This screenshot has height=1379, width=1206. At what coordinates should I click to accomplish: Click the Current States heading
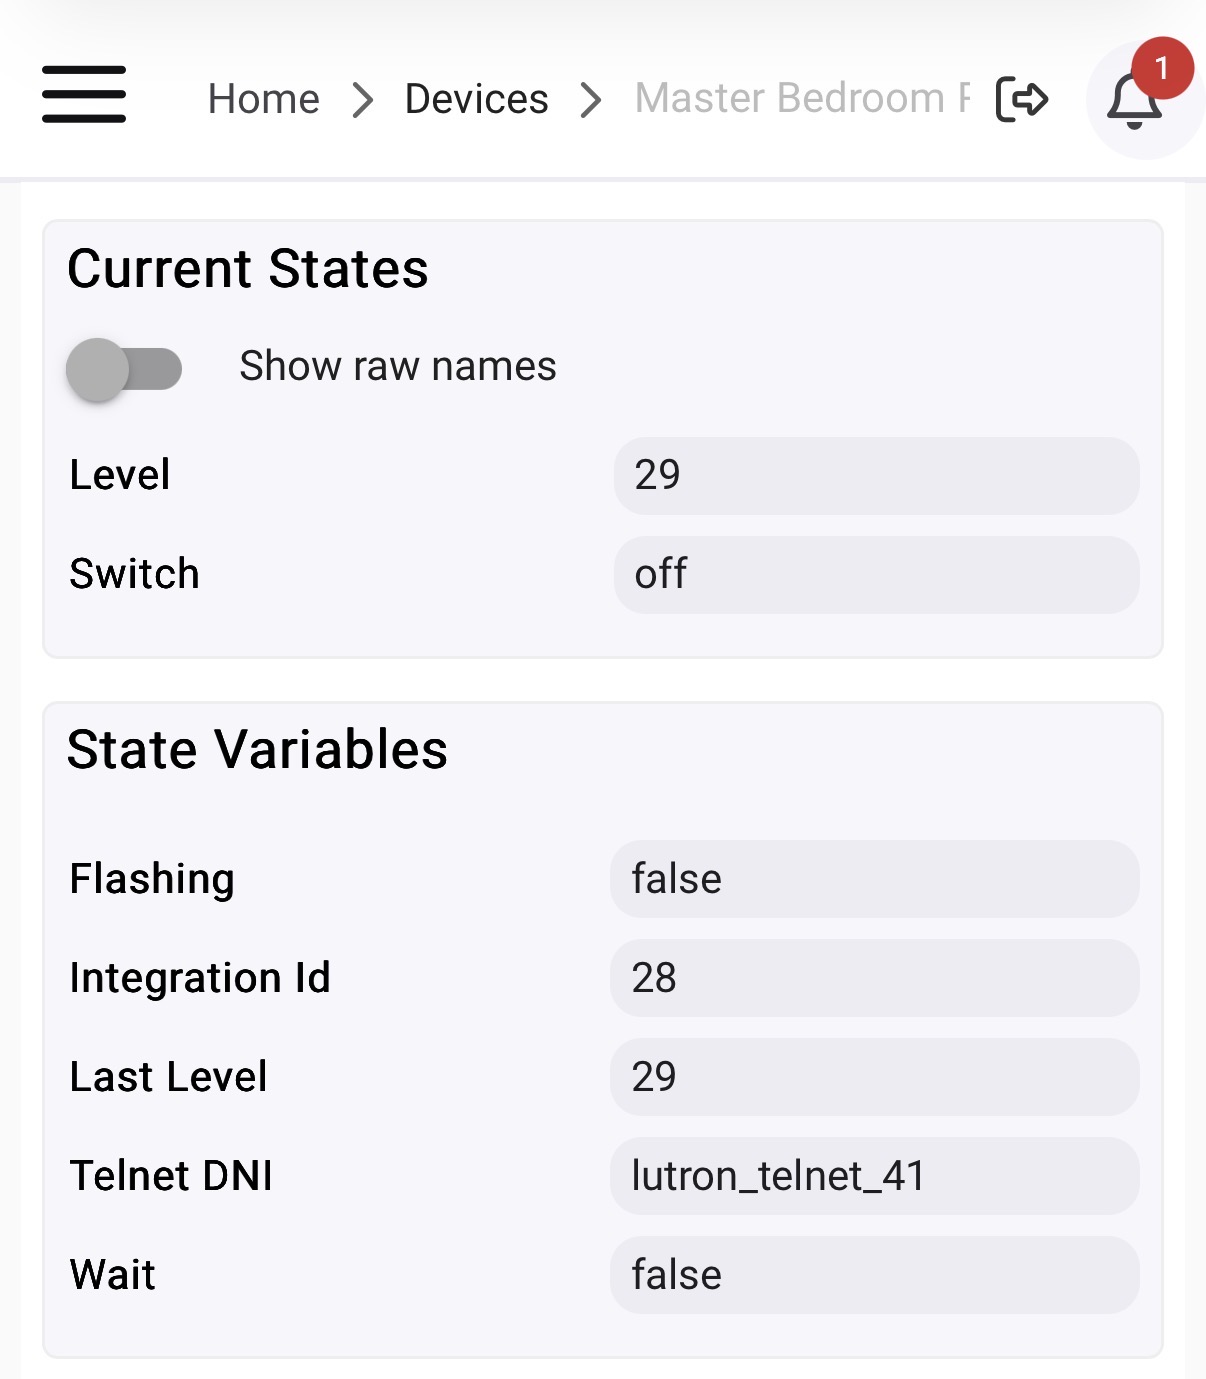(248, 269)
